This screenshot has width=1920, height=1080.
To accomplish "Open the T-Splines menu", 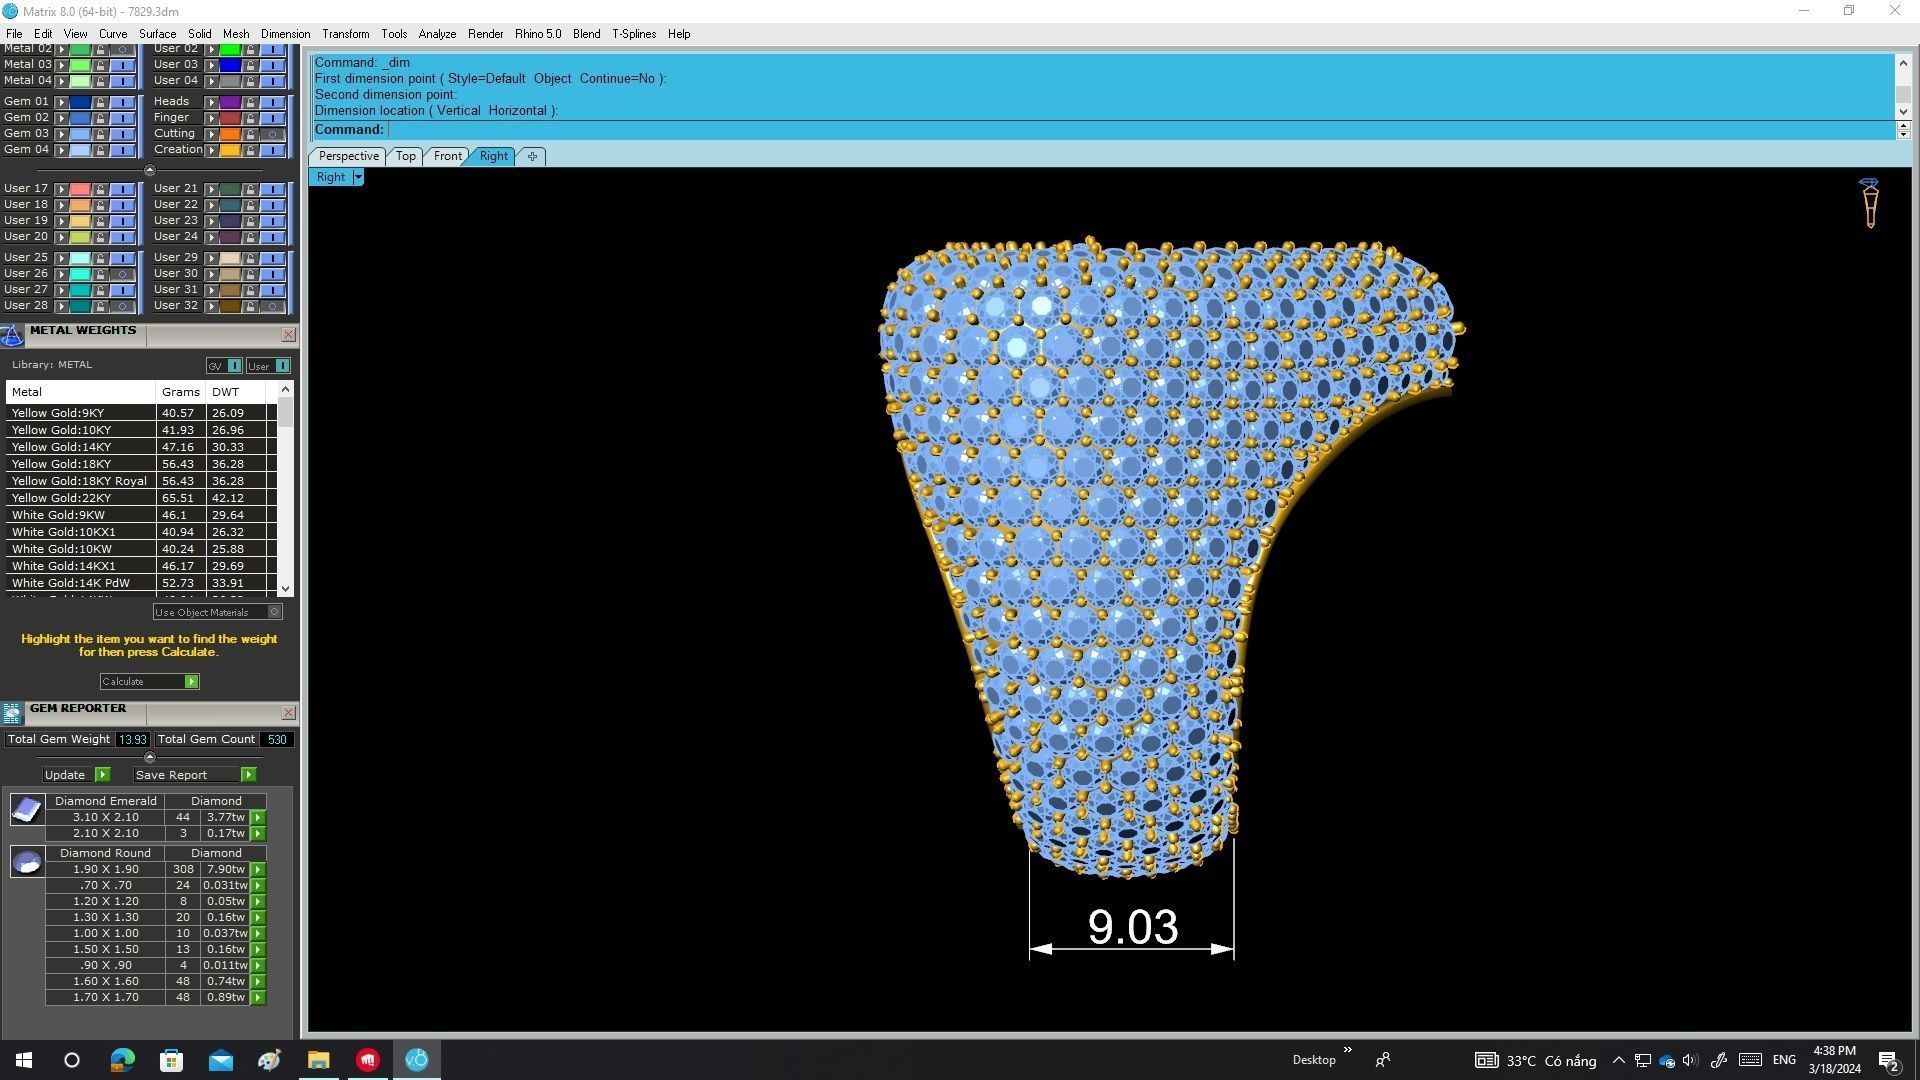I will [633, 34].
